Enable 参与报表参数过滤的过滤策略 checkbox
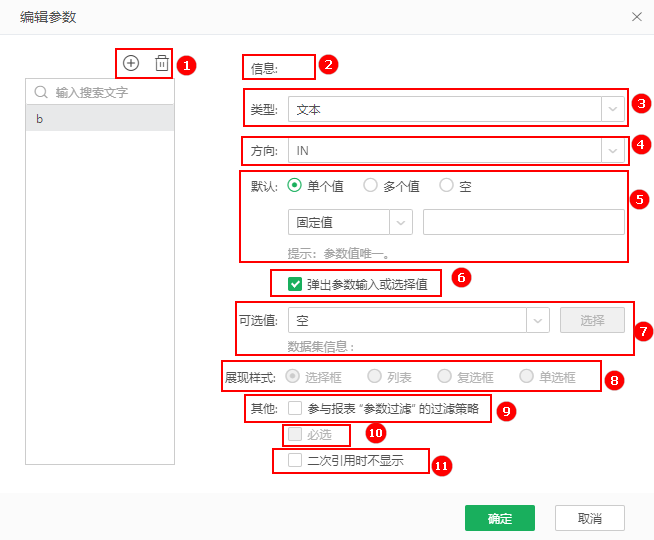The image size is (654, 540). [x=295, y=408]
